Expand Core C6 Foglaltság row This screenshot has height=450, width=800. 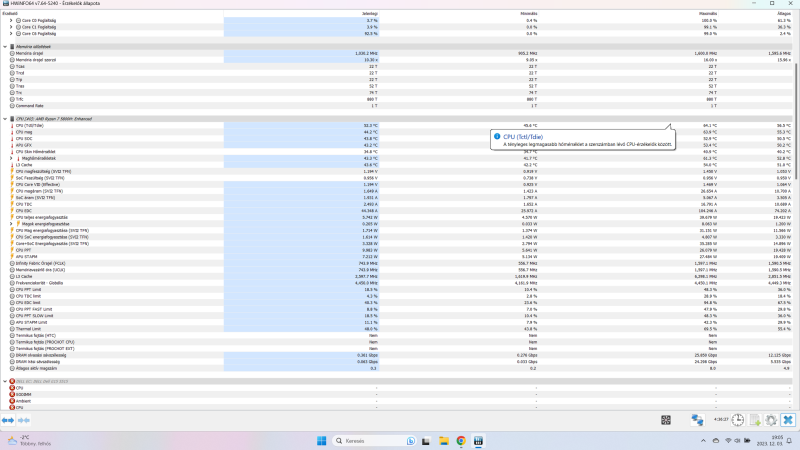[11, 34]
